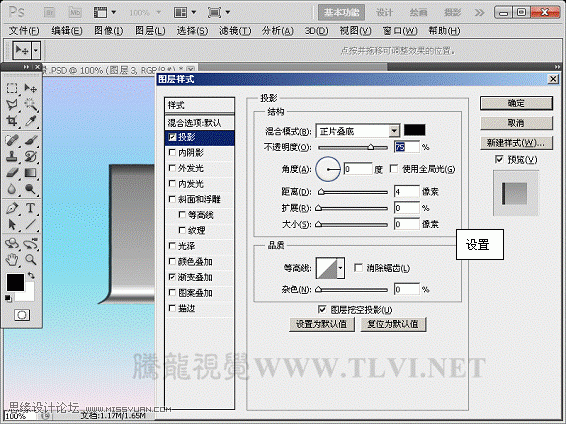Select the Path Selection tool
The height and width of the screenshot is (424, 566).
(x=12, y=224)
